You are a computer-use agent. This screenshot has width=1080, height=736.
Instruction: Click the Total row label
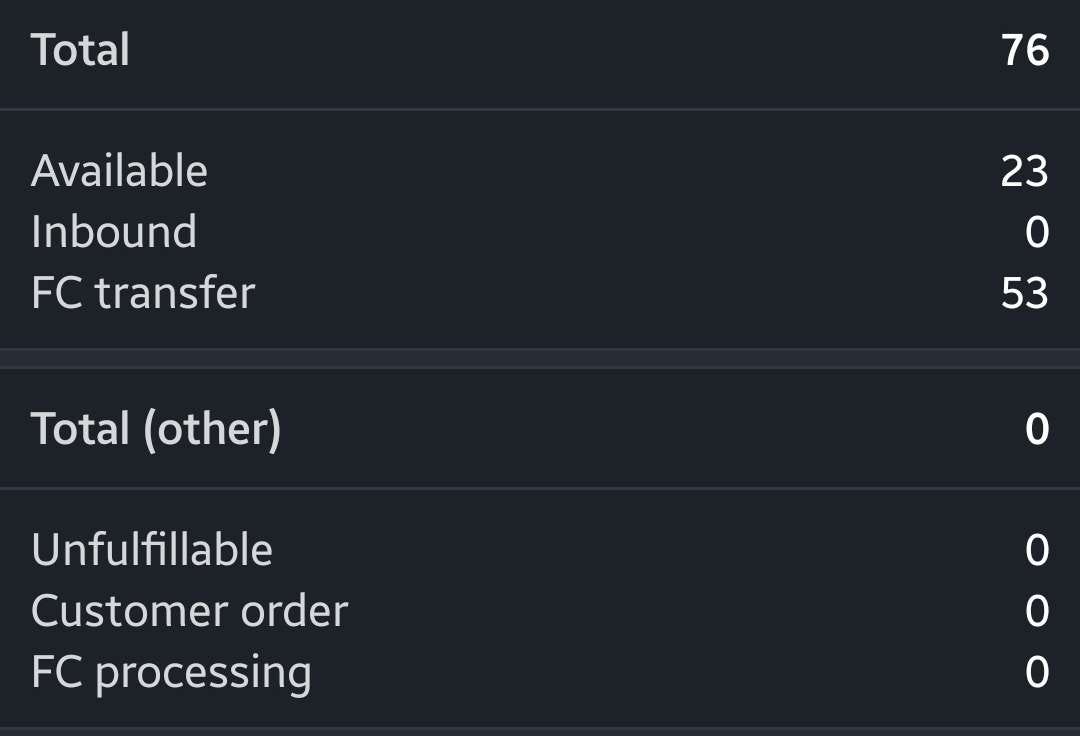tap(82, 47)
